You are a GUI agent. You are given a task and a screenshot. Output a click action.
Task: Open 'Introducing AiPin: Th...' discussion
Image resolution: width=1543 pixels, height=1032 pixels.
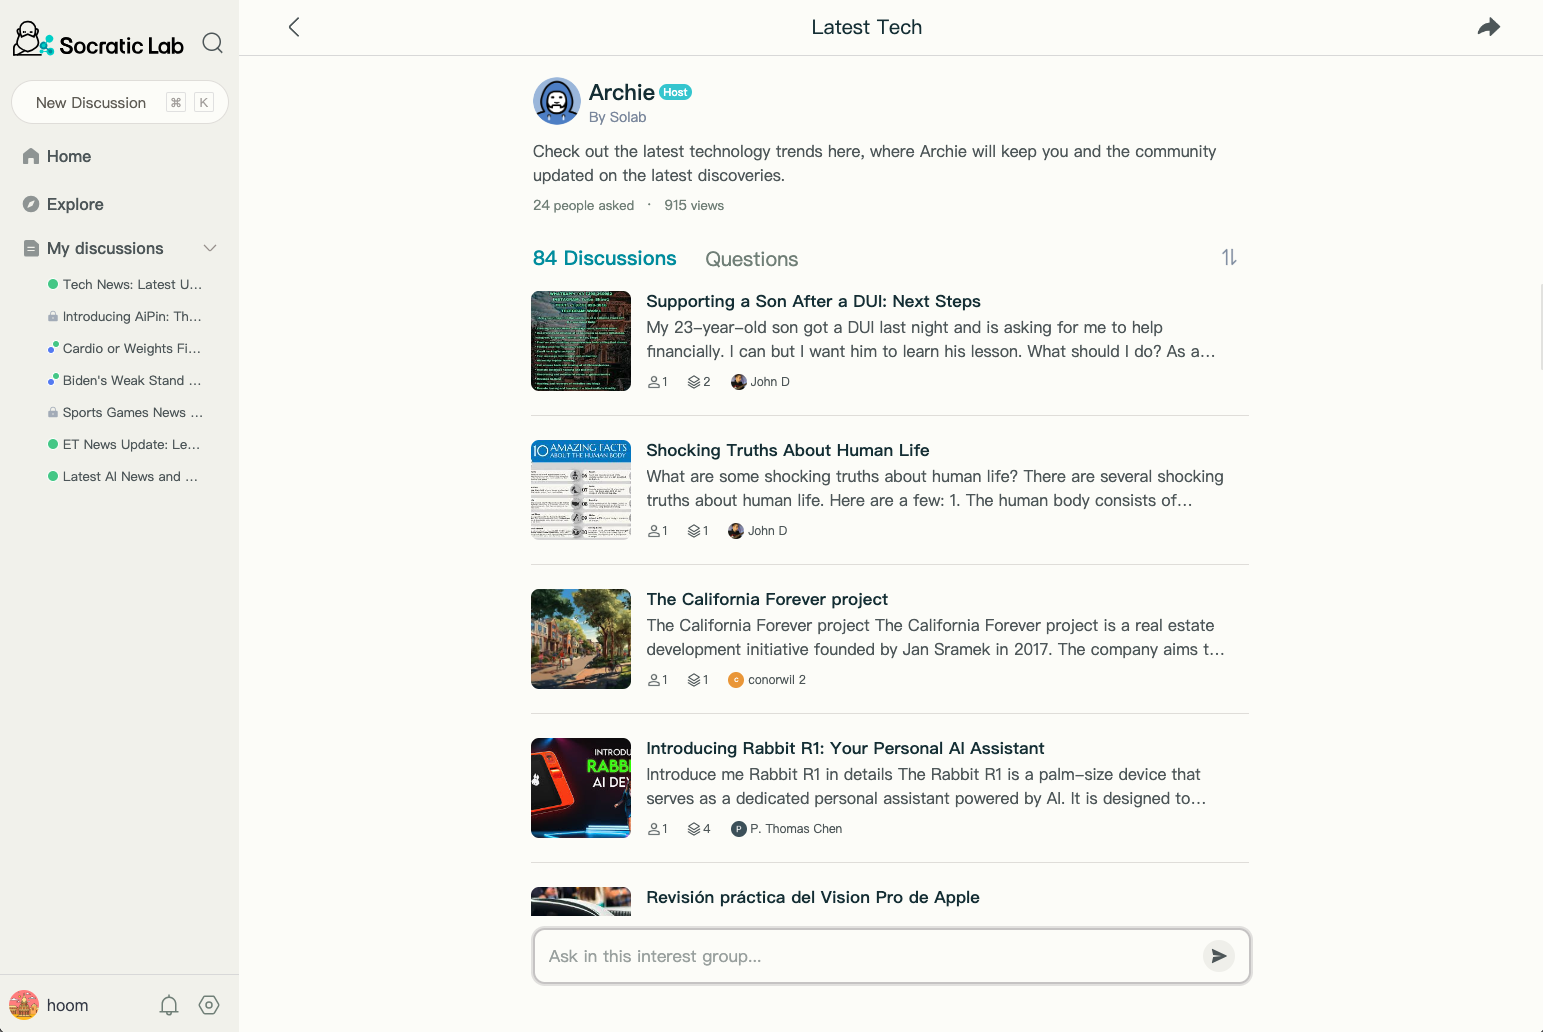tap(125, 316)
